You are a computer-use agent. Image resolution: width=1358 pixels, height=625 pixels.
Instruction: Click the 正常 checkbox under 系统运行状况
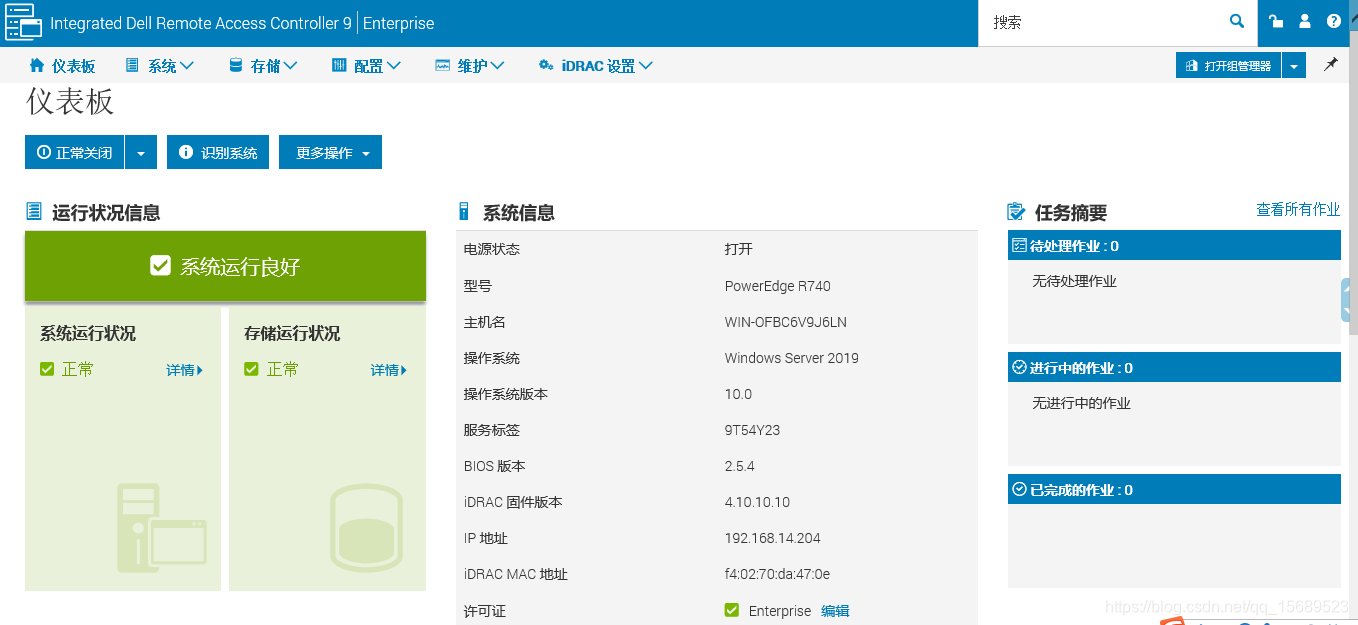(x=46, y=368)
